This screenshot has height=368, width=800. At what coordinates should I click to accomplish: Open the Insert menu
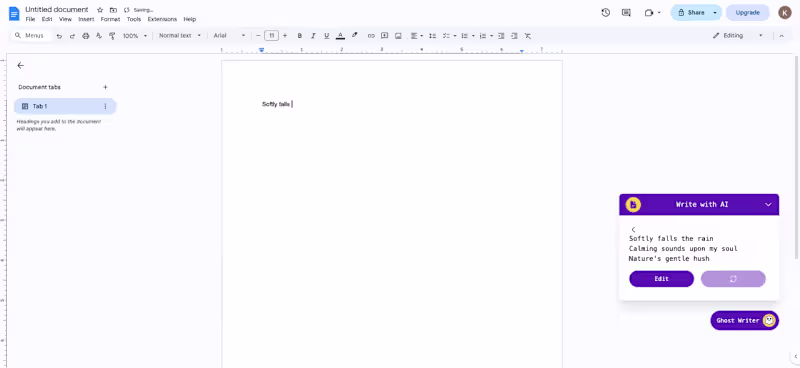(x=86, y=19)
